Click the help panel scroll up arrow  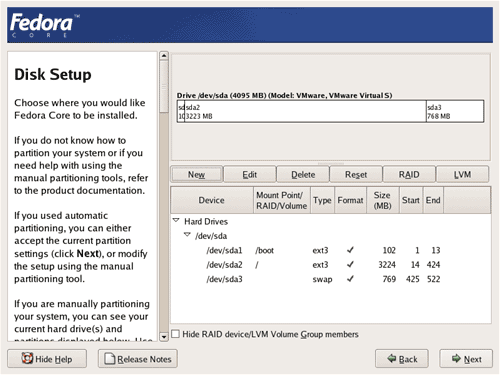[164, 56]
